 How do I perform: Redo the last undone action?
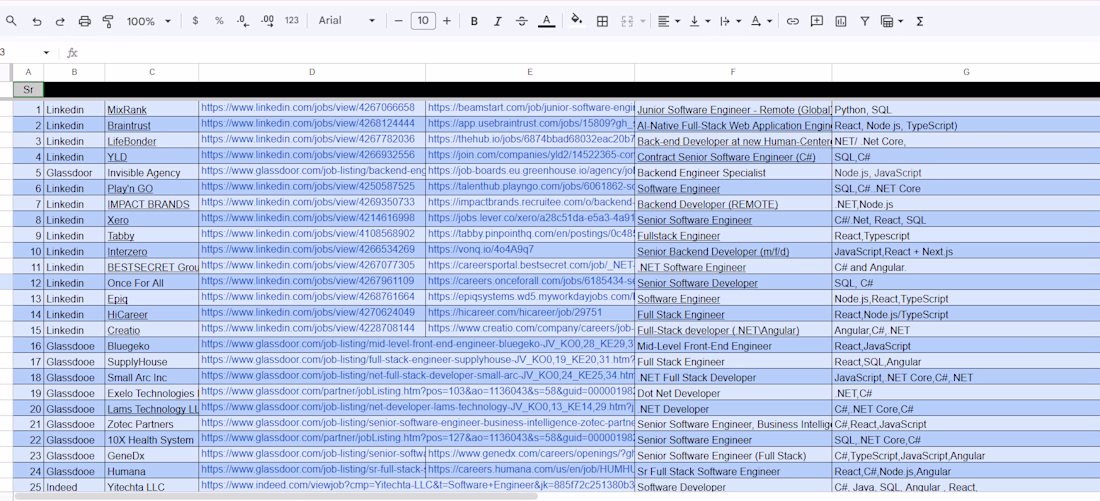point(60,21)
